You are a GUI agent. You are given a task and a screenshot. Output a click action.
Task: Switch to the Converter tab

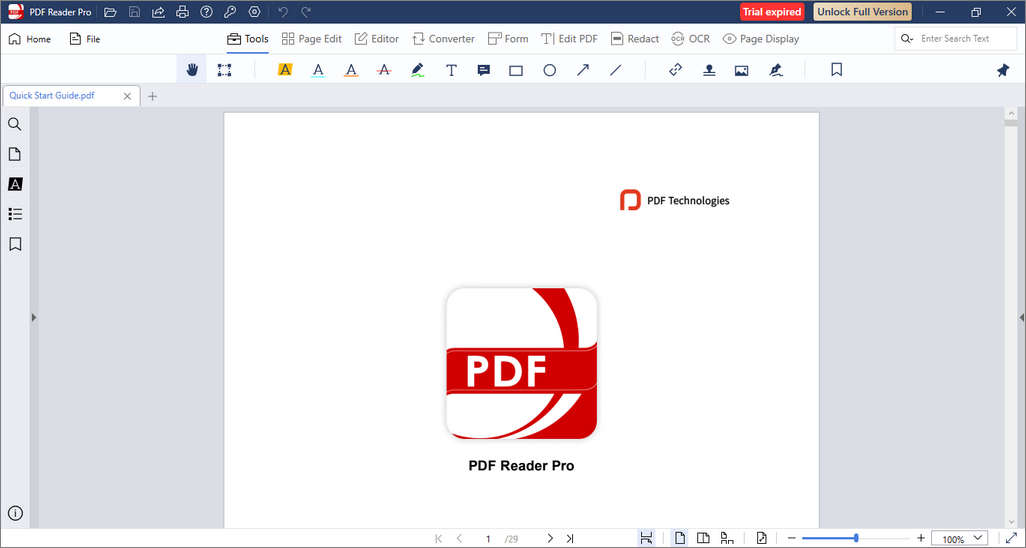pos(443,39)
